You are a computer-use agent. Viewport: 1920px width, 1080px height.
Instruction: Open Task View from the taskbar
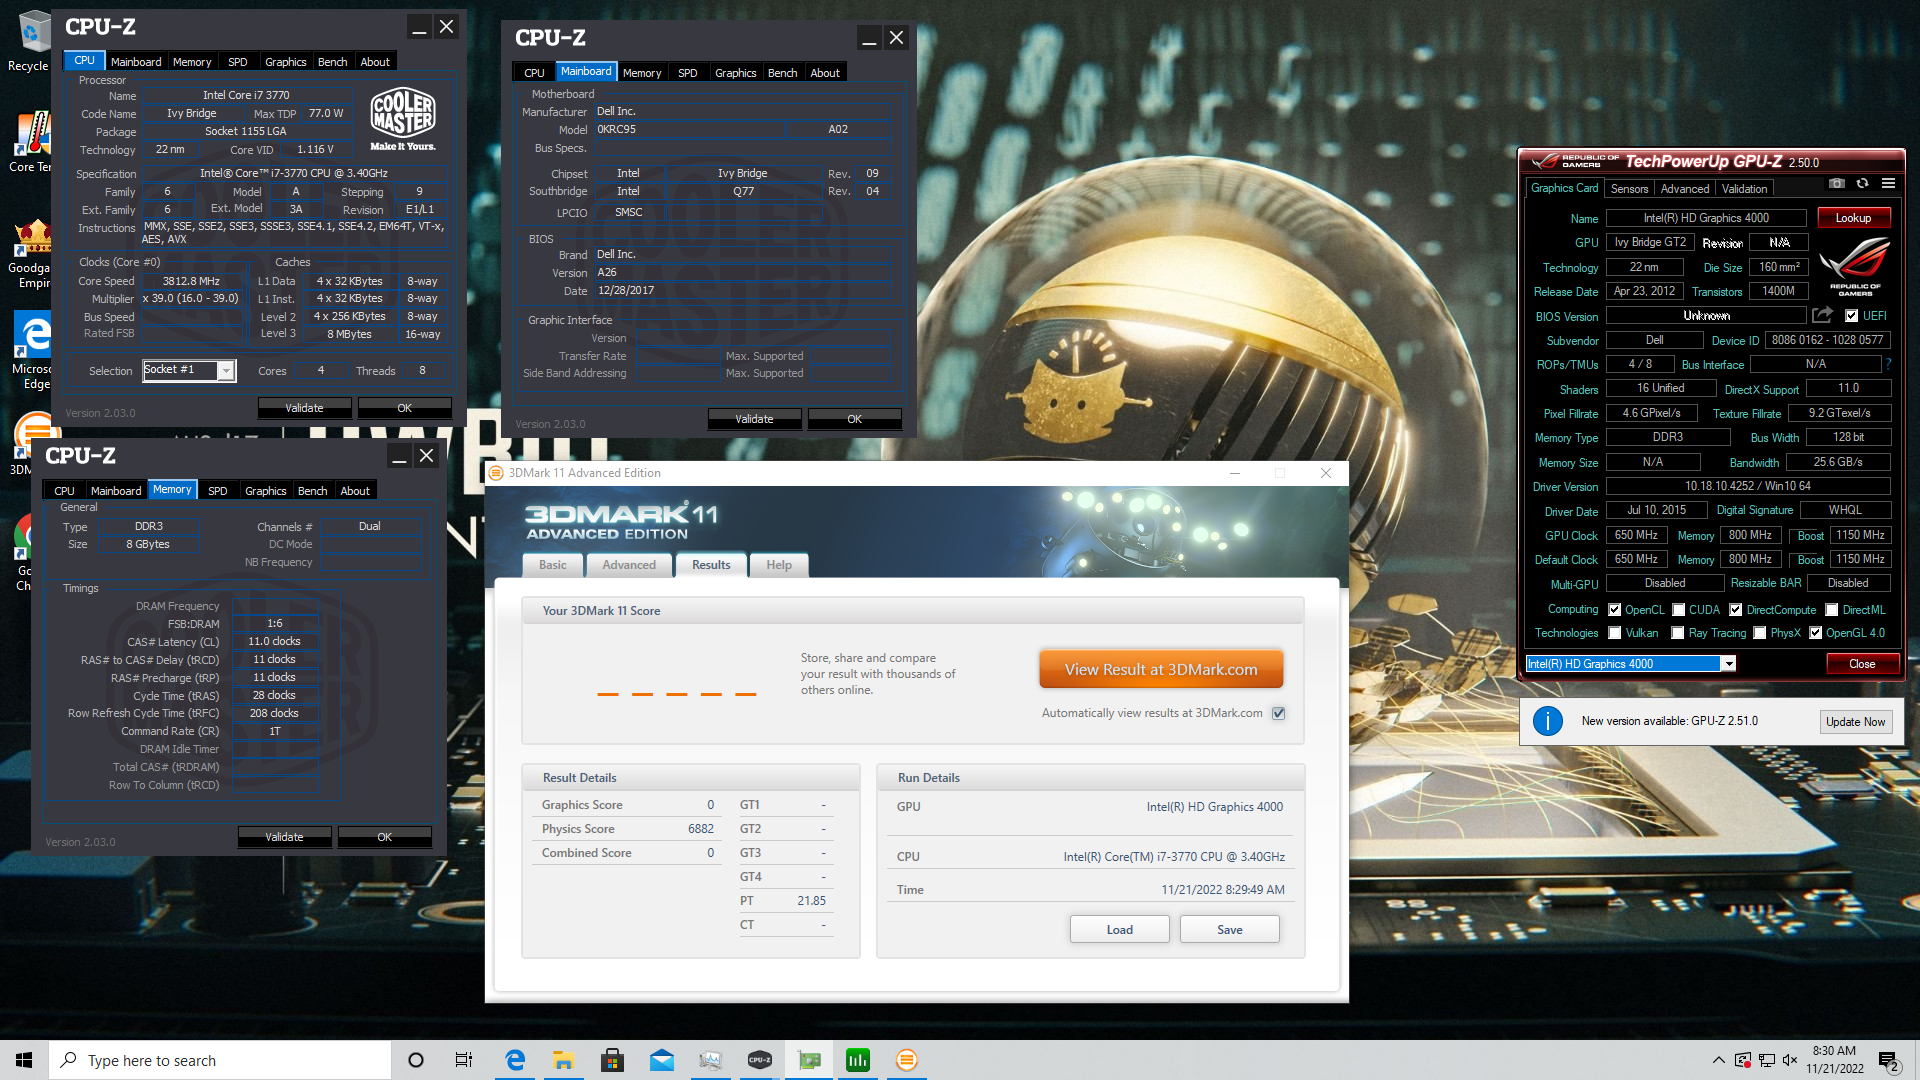(x=463, y=1060)
